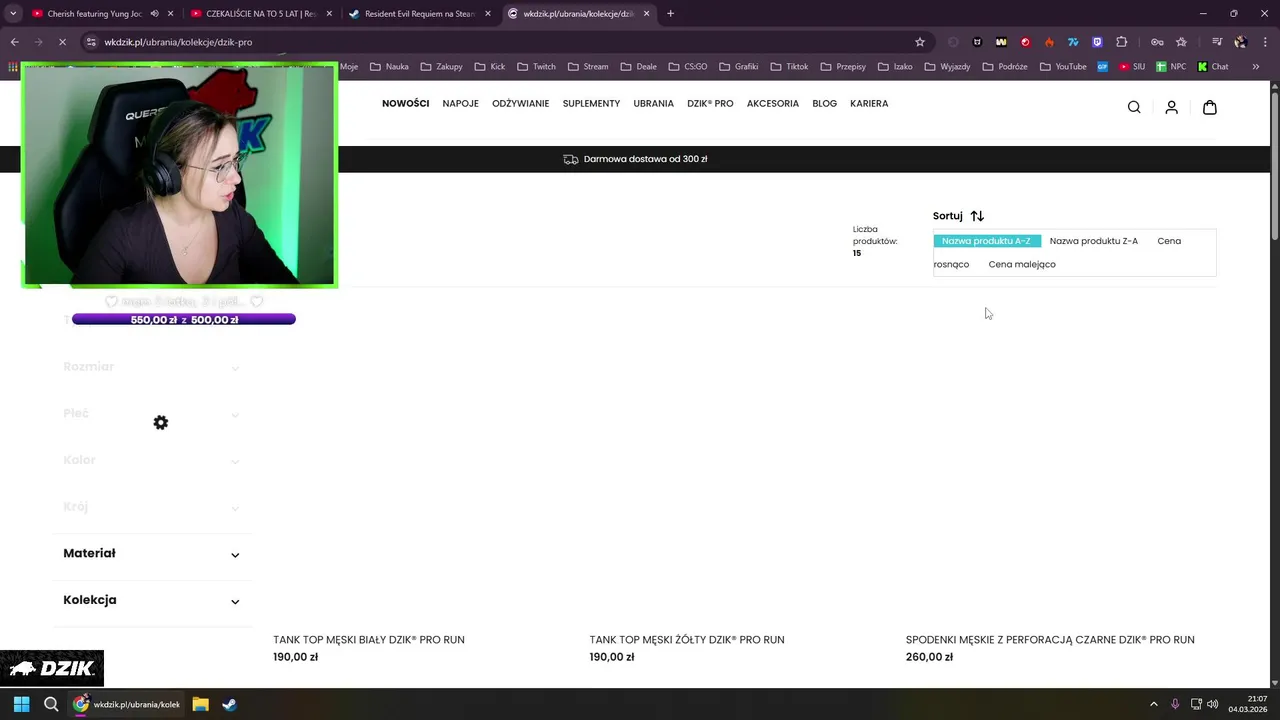Expand the Kolor filter
This screenshot has width=1280, height=720.
[x=152, y=460]
